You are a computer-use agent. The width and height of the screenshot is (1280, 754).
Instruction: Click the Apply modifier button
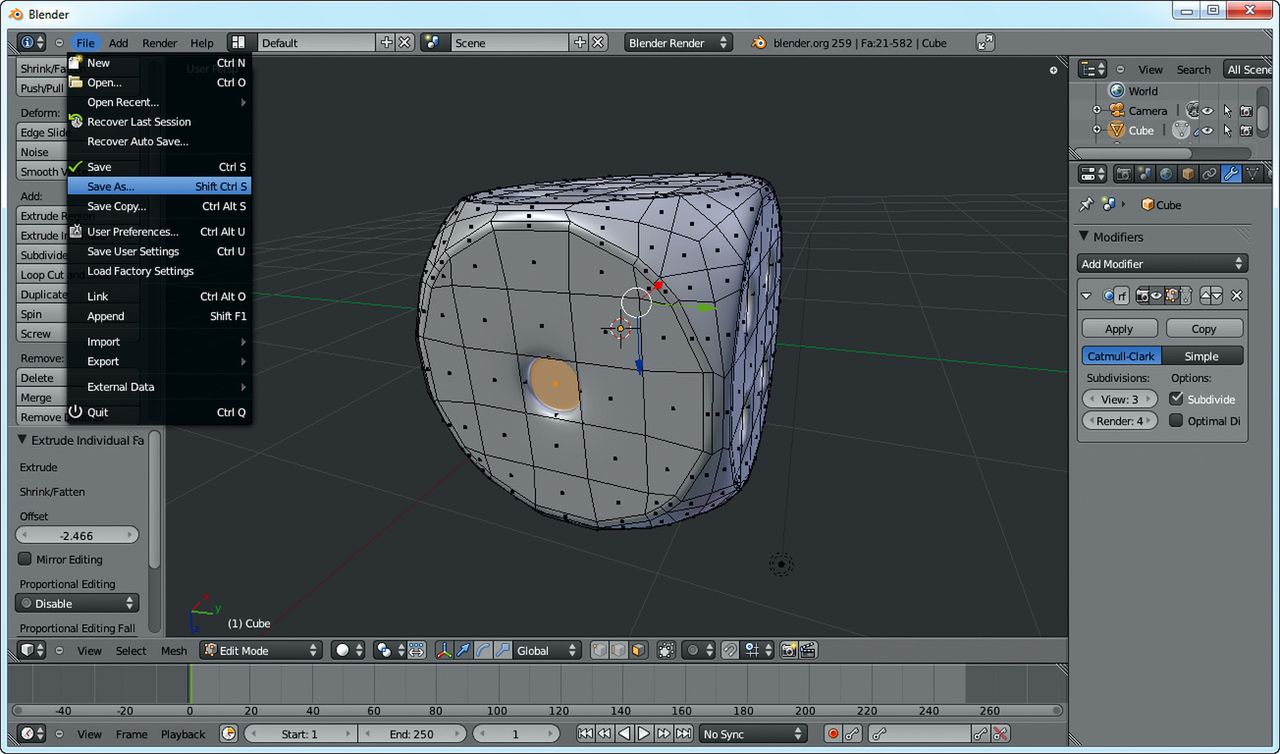[1119, 329]
